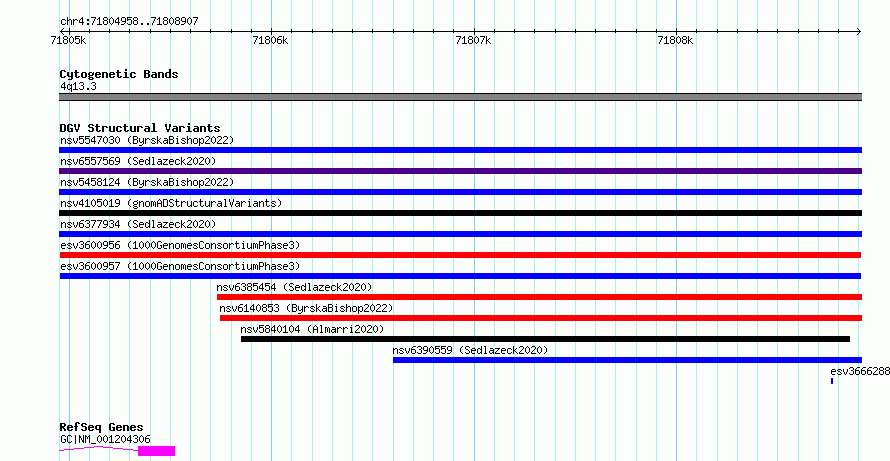Image resolution: width=890 pixels, height=461 pixels.
Task: Click the blue nsv6377934 variant bar
Action: (460, 234)
